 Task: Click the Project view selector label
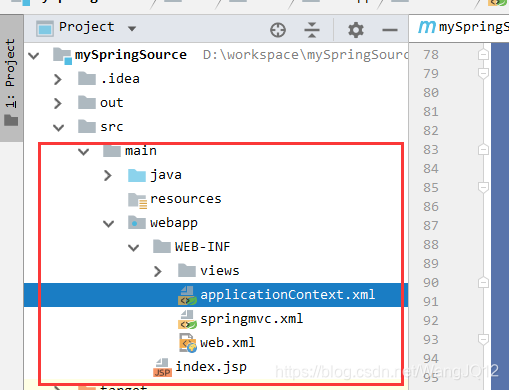pyautogui.click(x=87, y=27)
